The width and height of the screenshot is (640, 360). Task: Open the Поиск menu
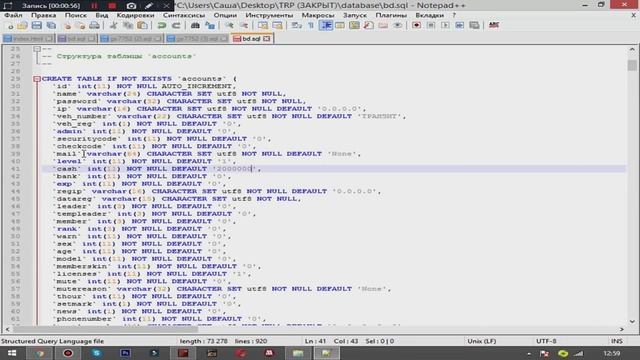(x=76, y=15)
